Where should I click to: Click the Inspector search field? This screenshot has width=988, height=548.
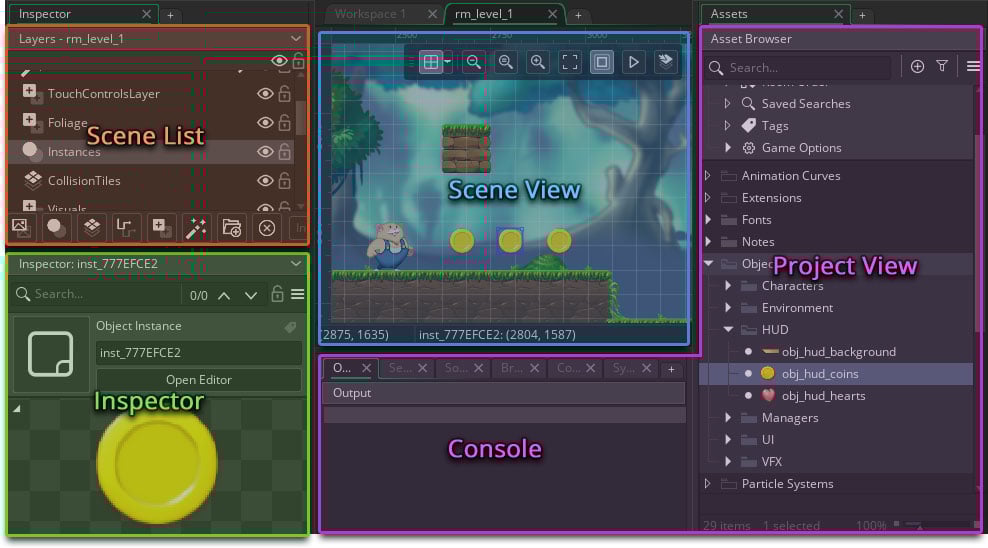[98, 294]
